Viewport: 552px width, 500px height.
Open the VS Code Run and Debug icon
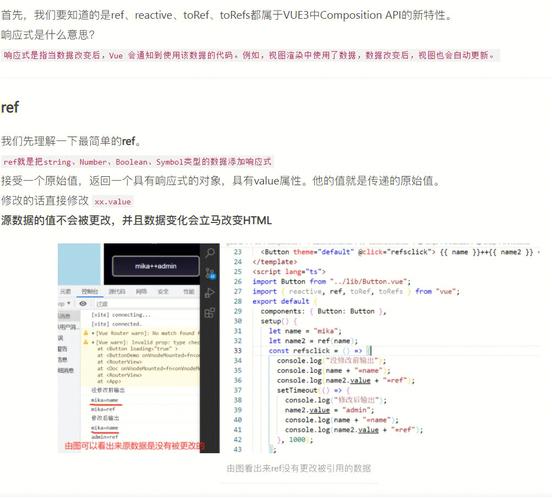pyautogui.click(x=210, y=293)
